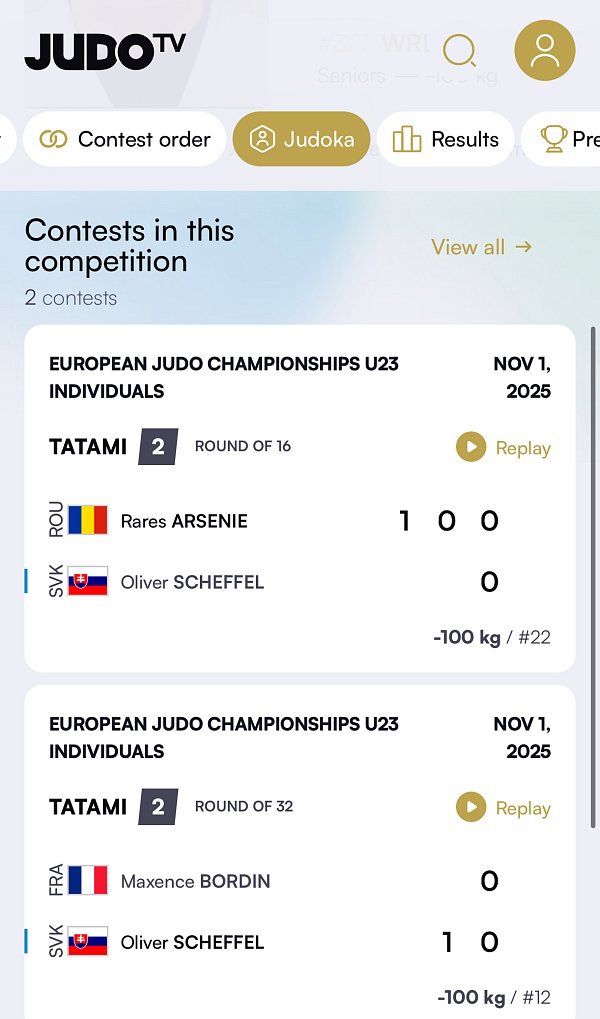Click the JudoTV logo

click(105, 50)
